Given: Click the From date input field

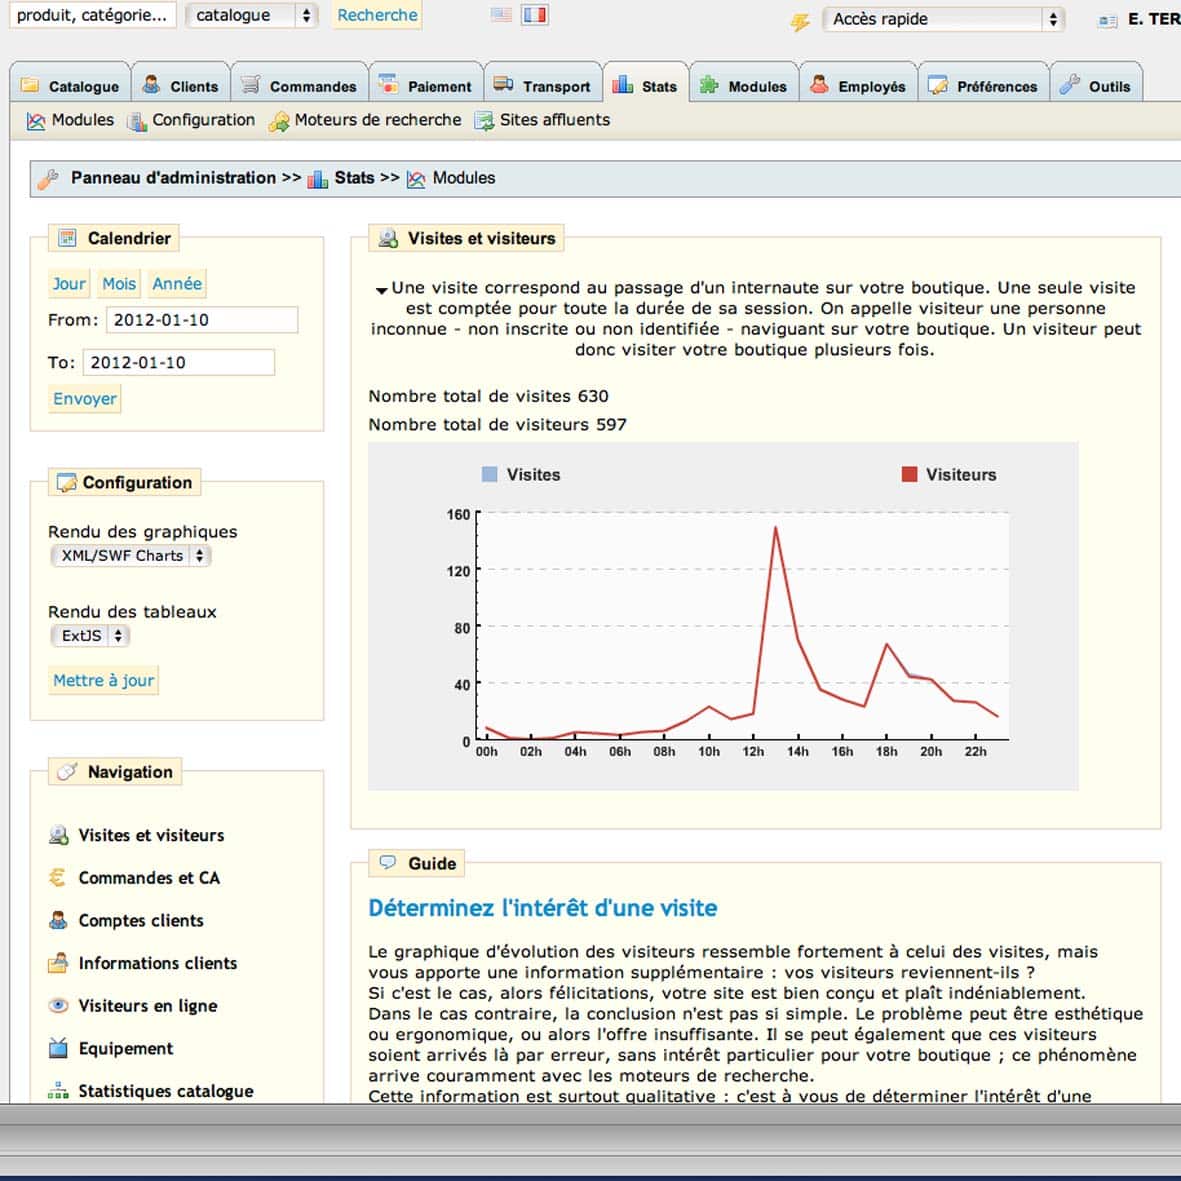Looking at the screenshot, I should click(202, 320).
